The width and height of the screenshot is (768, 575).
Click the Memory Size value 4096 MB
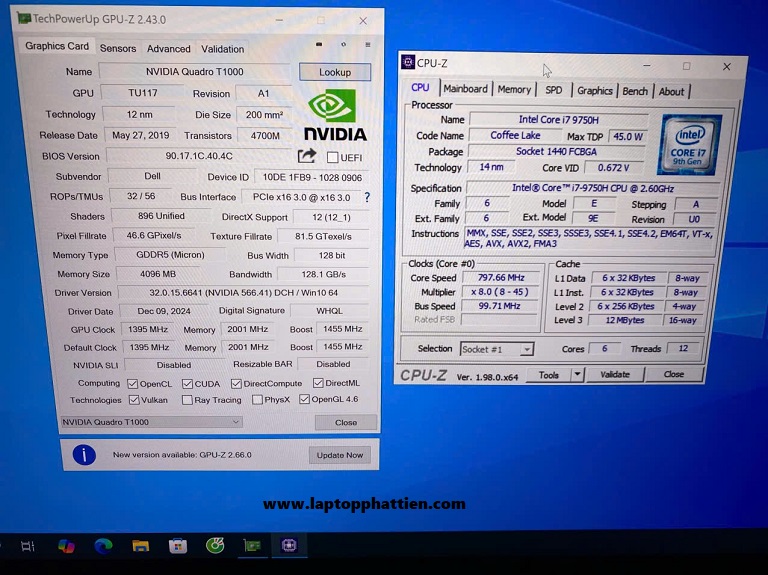158,274
